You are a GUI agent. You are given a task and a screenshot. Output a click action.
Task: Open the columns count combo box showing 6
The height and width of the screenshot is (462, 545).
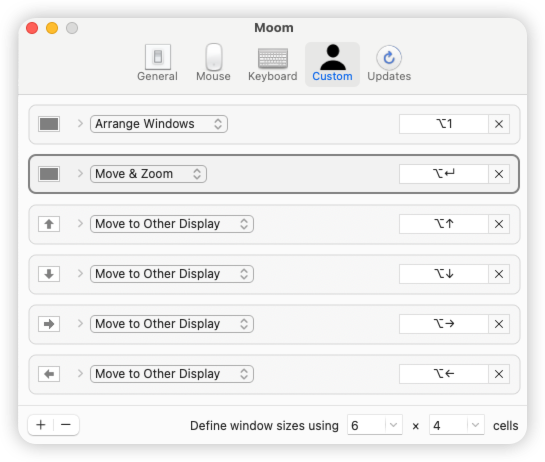point(375,425)
